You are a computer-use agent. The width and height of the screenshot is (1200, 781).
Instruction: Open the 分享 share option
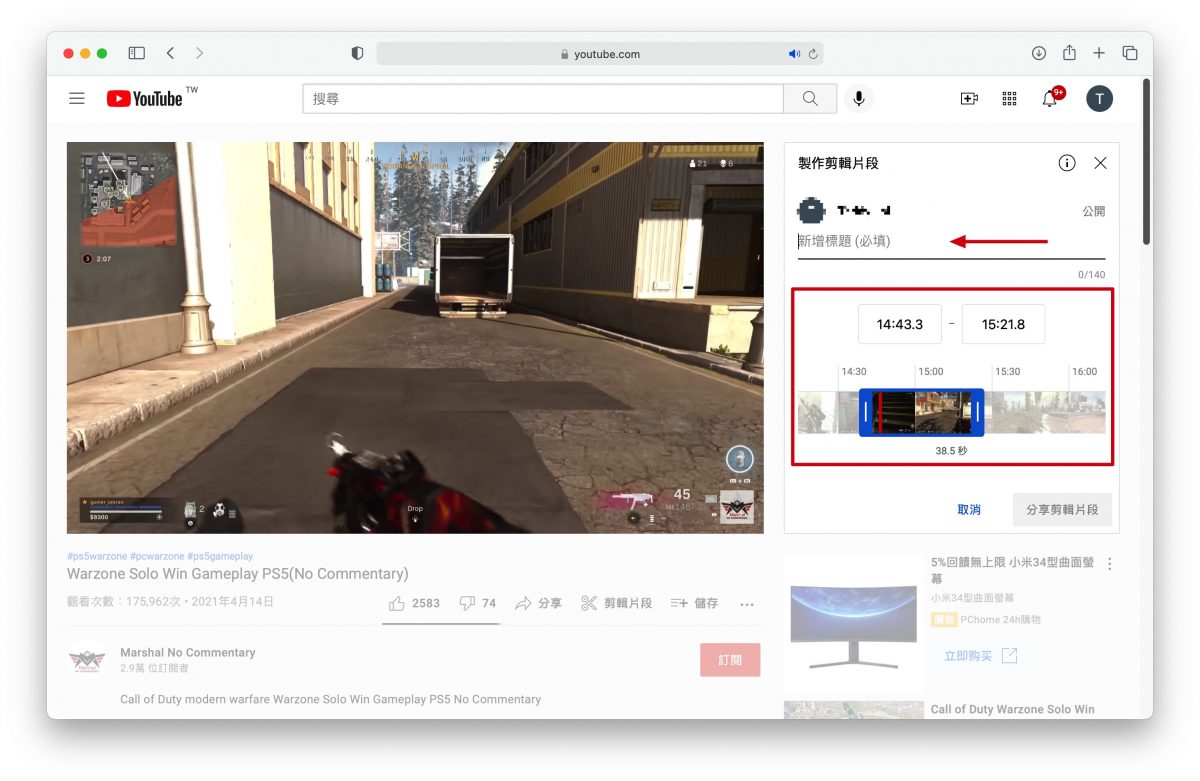[538, 603]
